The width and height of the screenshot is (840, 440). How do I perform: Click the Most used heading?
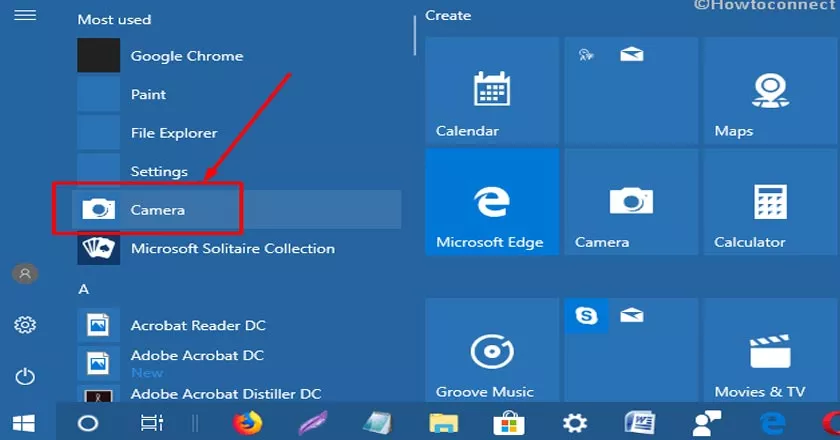point(114,20)
